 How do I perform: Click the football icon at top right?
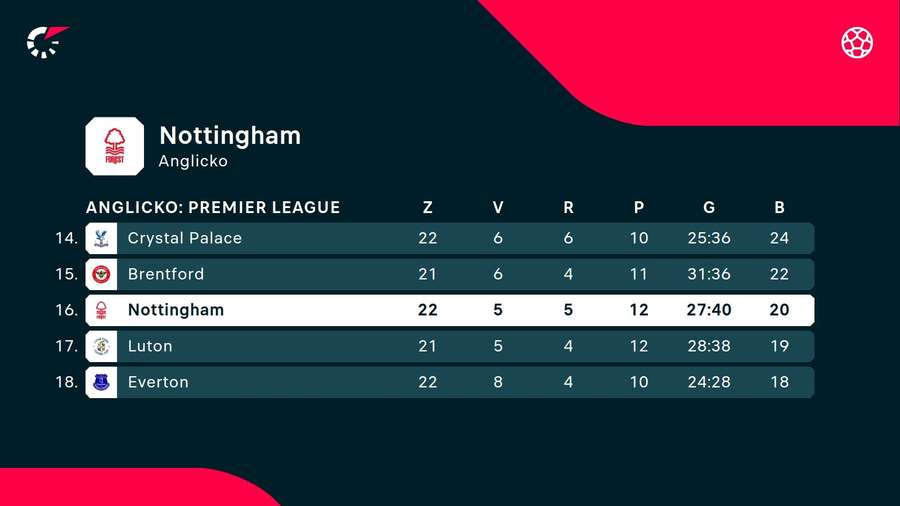(857, 42)
